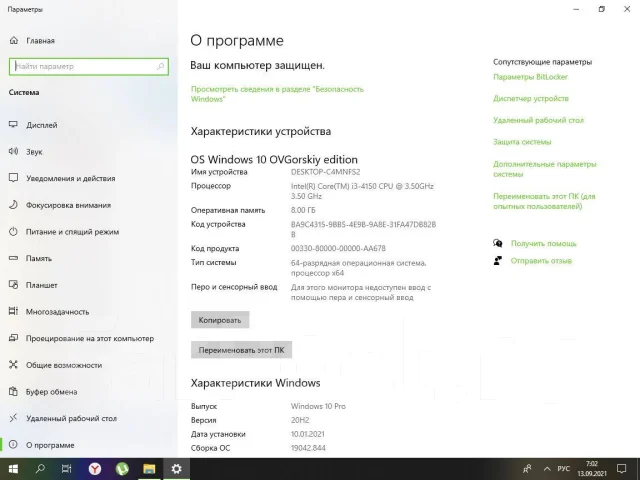Open Питание и спящий режим power icon

(x=13, y=231)
